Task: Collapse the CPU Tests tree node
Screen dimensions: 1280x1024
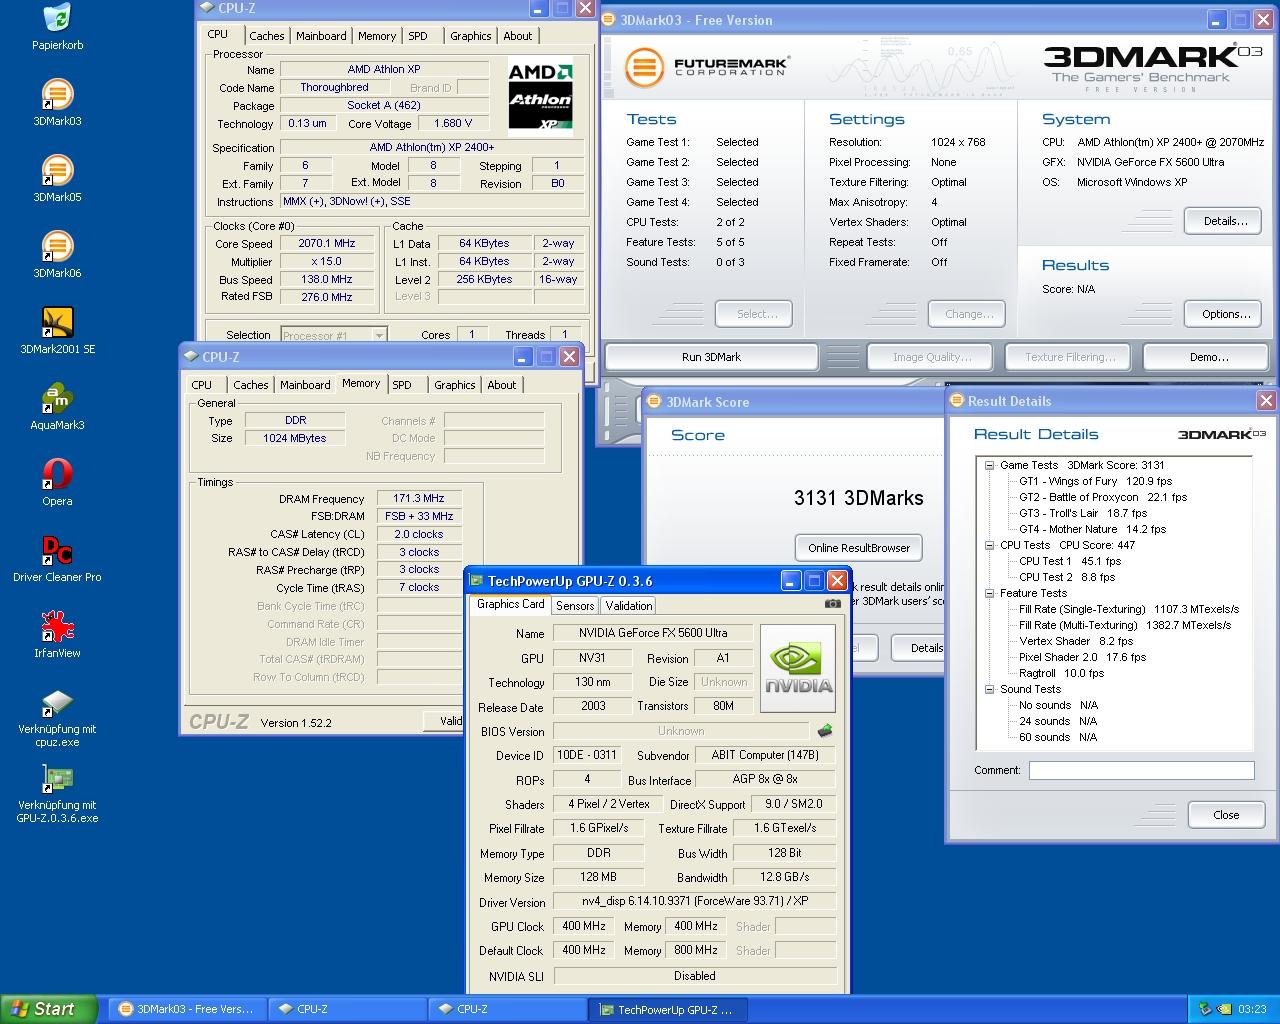Action: (x=989, y=545)
